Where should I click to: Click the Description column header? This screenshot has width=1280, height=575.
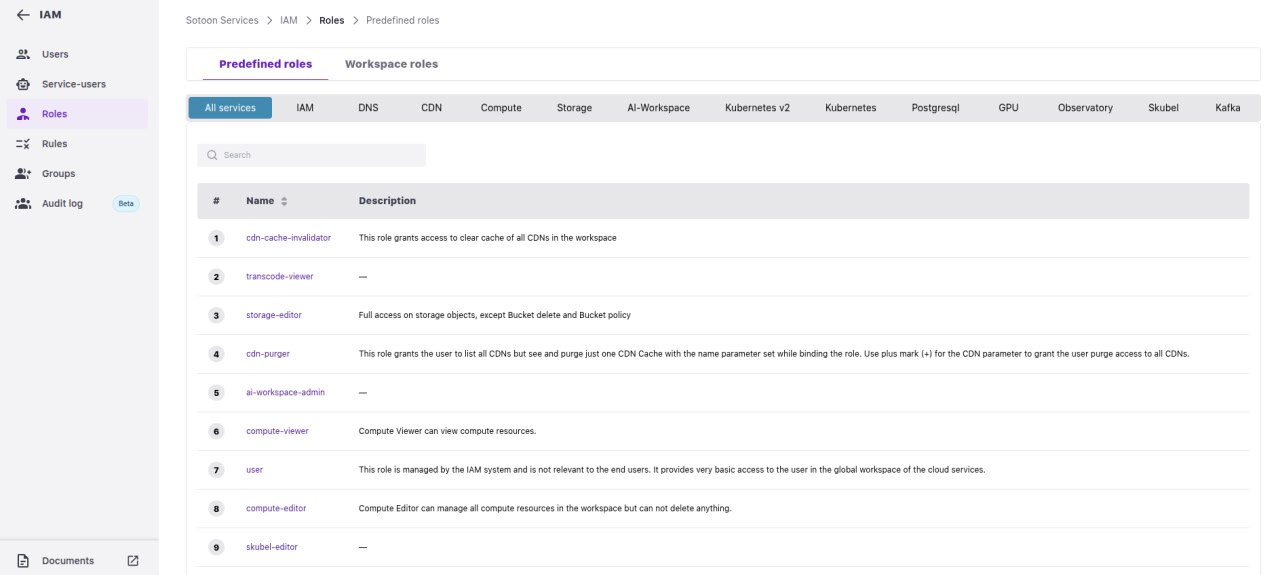387,201
